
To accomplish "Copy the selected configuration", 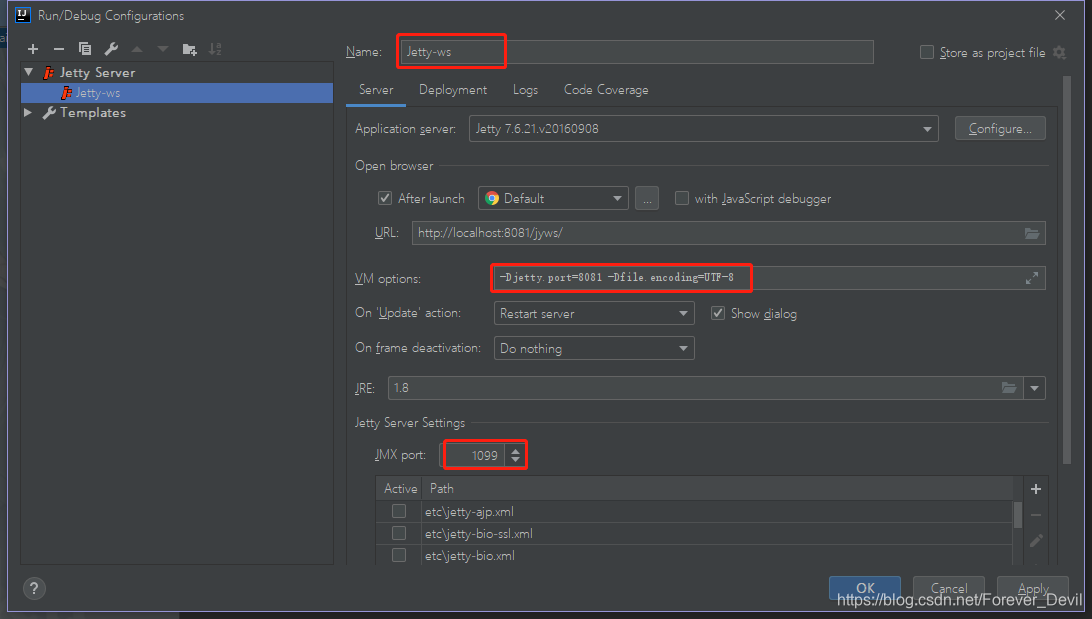I will pos(85,49).
